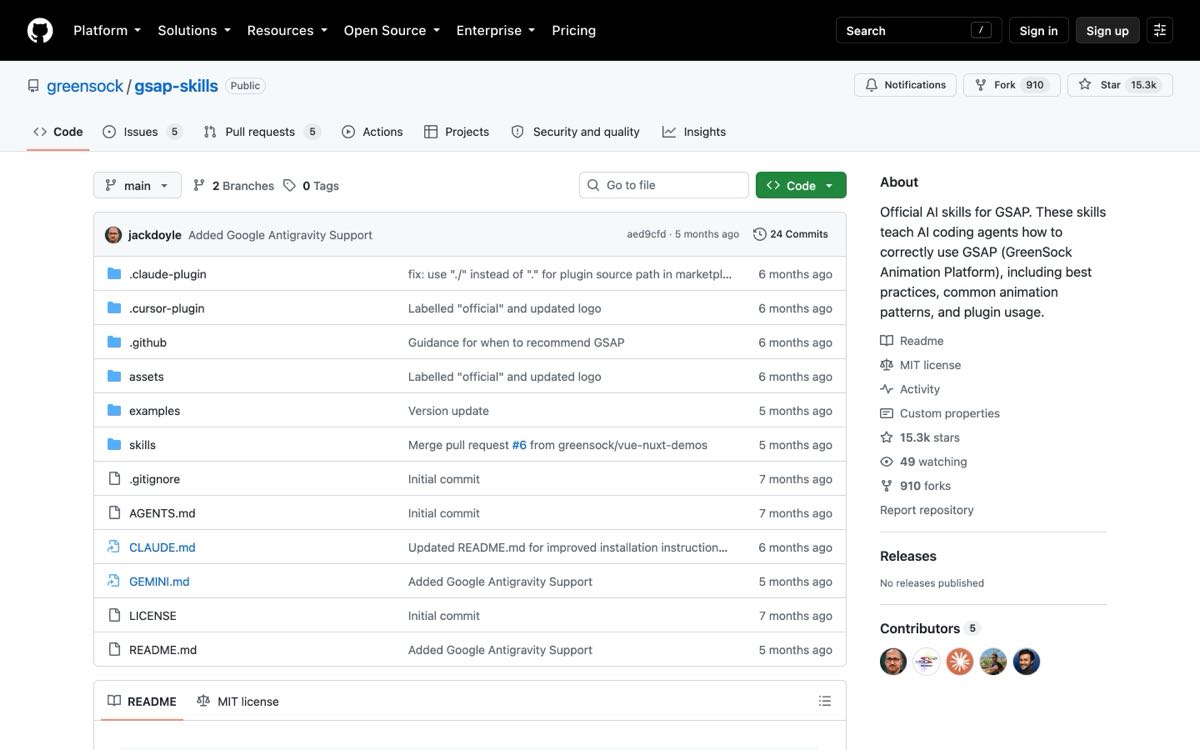Screen dimensions: 1200x750
Task: Switch to the Issues tab
Action: pyautogui.click(x=142, y=132)
